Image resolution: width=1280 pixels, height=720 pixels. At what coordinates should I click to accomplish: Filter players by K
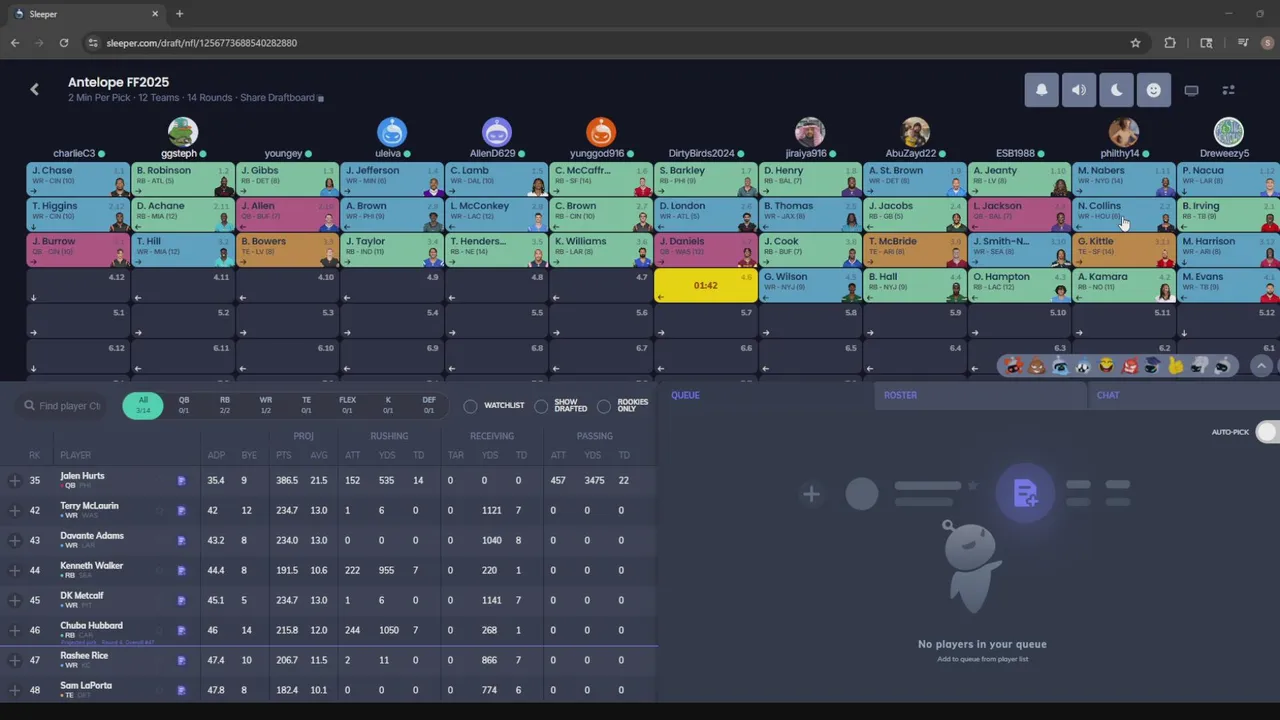click(x=388, y=405)
